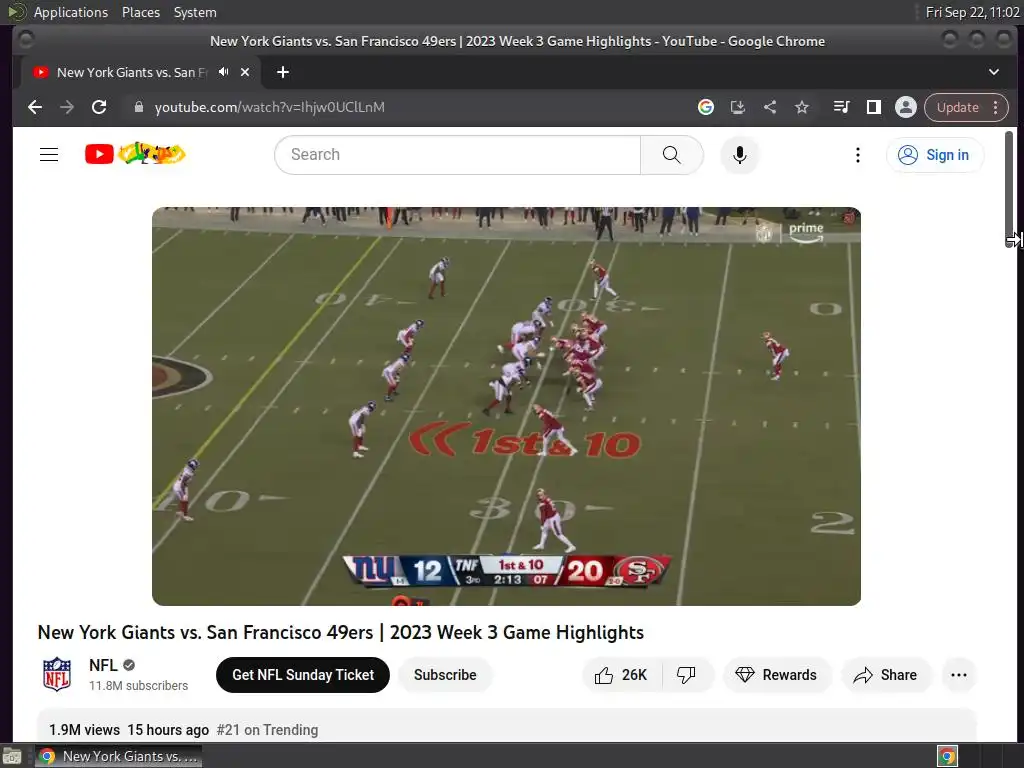Open the Rewards button

tap(776, 675)
